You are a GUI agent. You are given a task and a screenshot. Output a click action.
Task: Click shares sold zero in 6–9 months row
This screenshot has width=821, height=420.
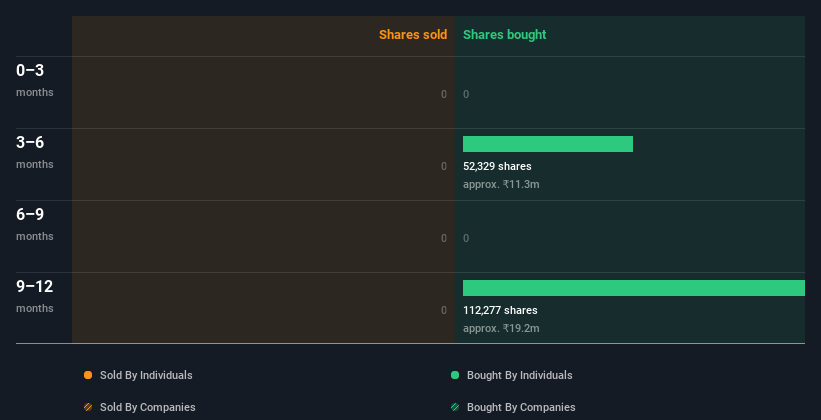[x=444, y=238]
